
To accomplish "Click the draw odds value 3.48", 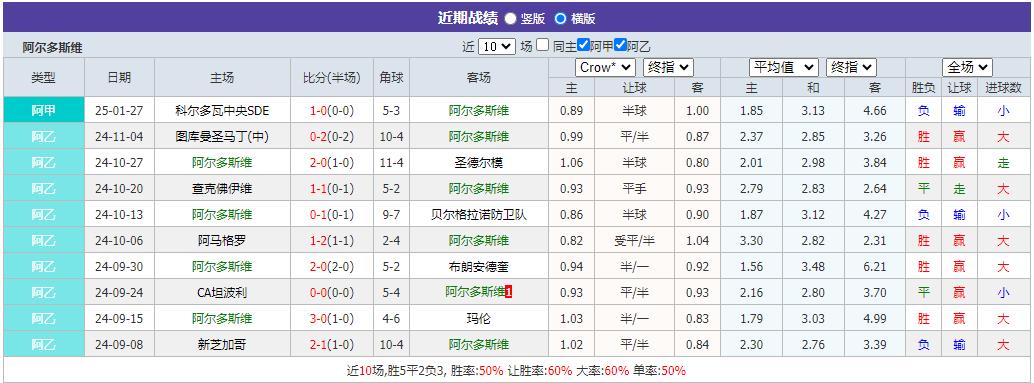I will click(813, 267).
